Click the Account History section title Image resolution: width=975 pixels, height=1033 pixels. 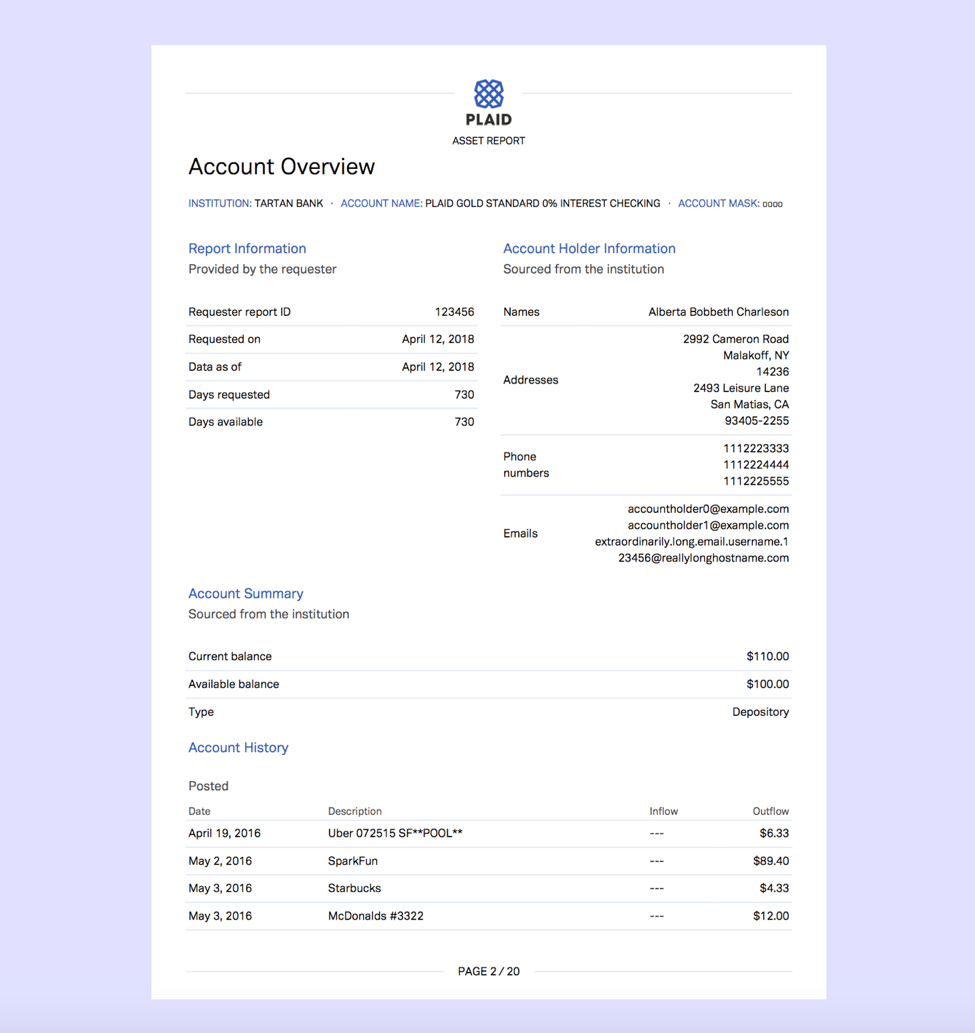(x=238, y=748)
